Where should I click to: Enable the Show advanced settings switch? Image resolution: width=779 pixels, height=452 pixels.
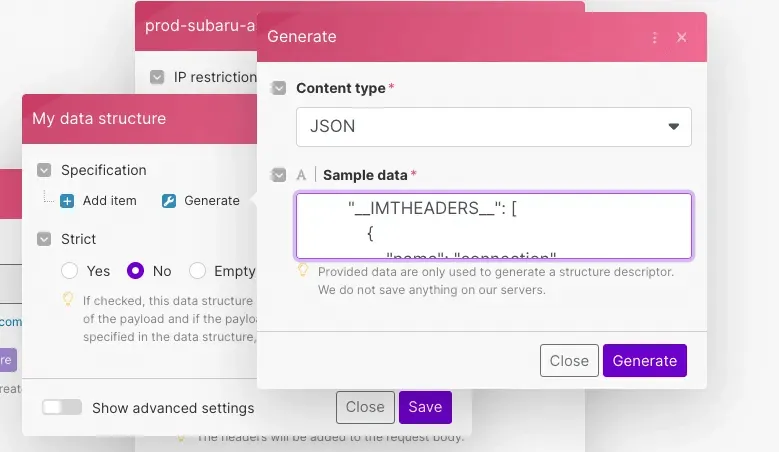tap(62, 408)
